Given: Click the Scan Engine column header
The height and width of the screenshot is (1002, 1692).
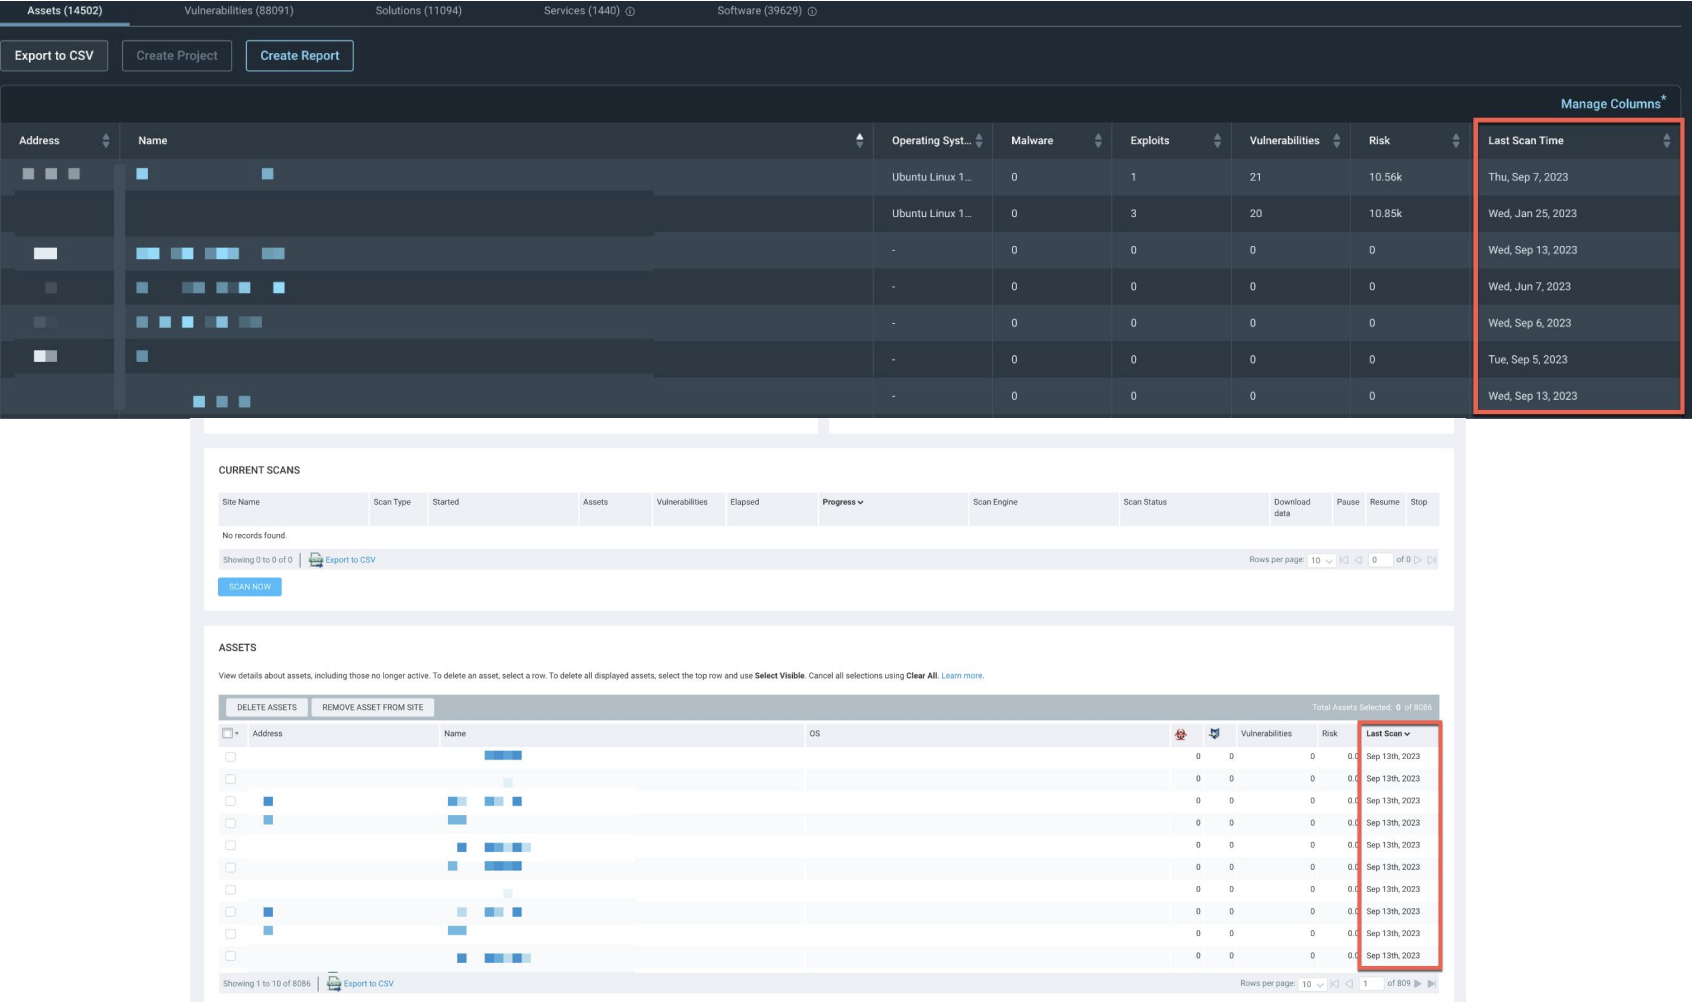Looking at the screenshot, I should [995, 502].
